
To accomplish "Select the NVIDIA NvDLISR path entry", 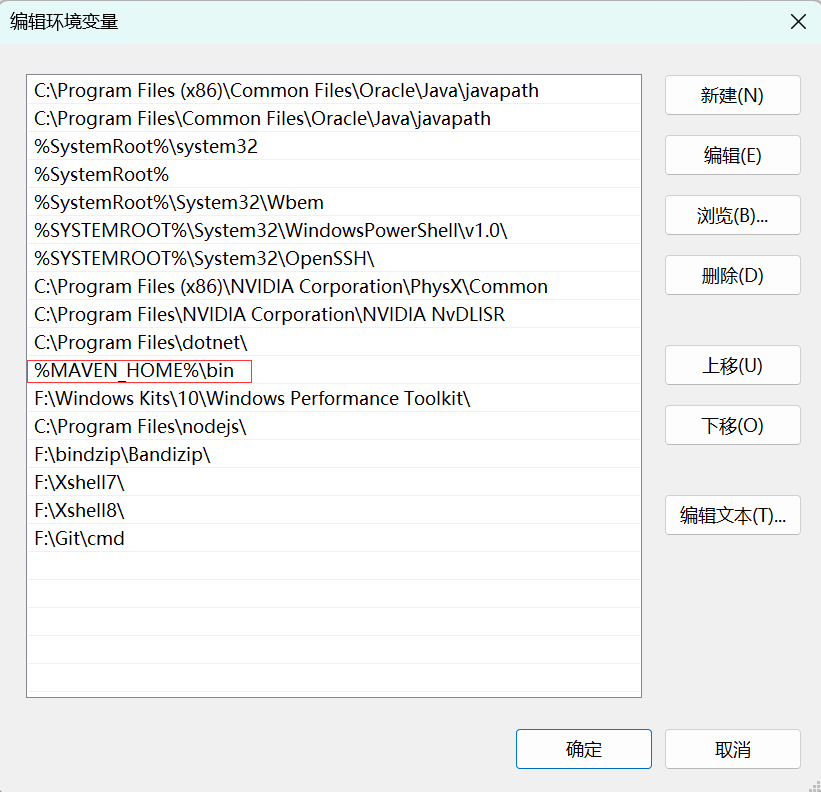I will (x=334, y=315).
